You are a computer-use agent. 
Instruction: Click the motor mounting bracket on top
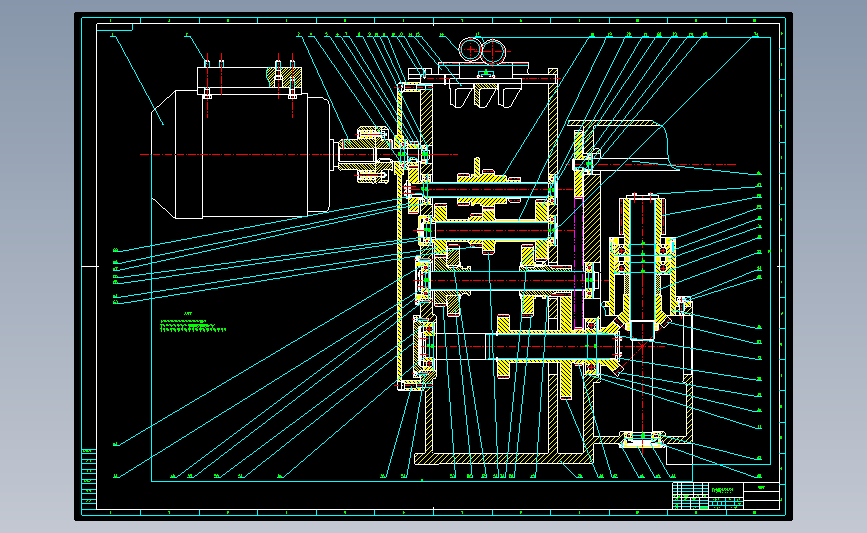pyautogui.click(x=249, y=81)
